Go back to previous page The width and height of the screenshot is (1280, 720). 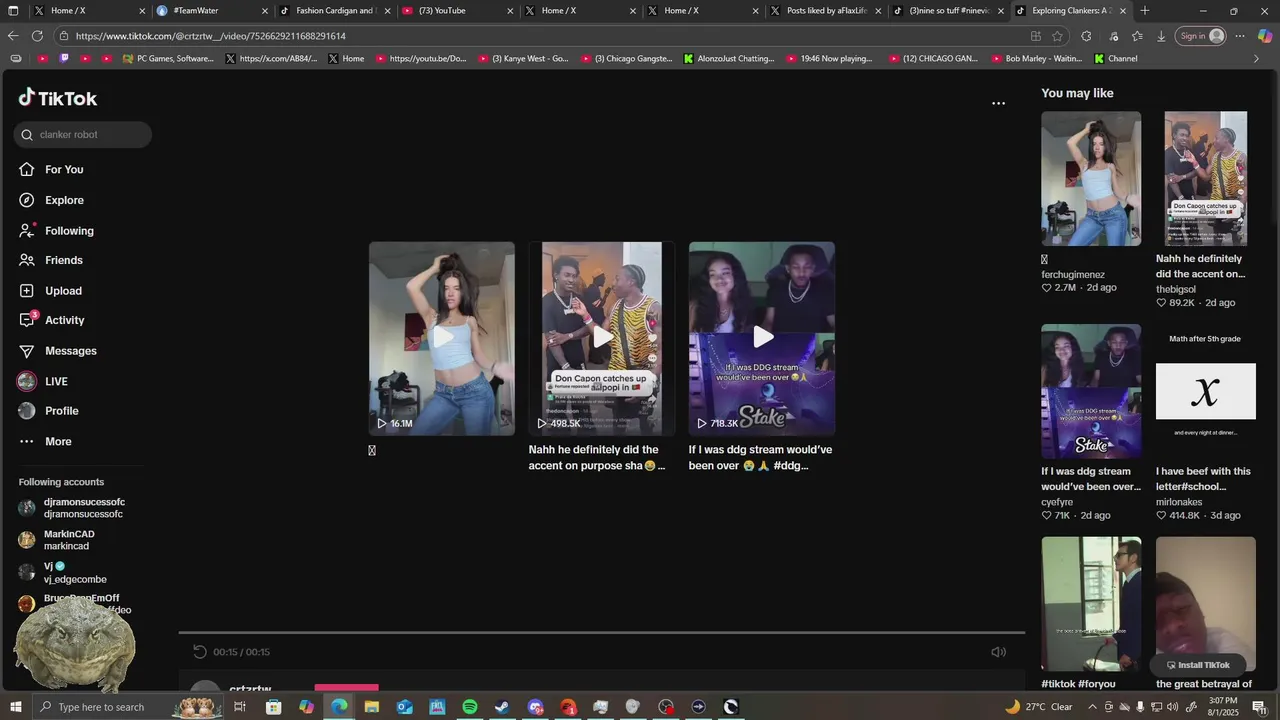13,36
